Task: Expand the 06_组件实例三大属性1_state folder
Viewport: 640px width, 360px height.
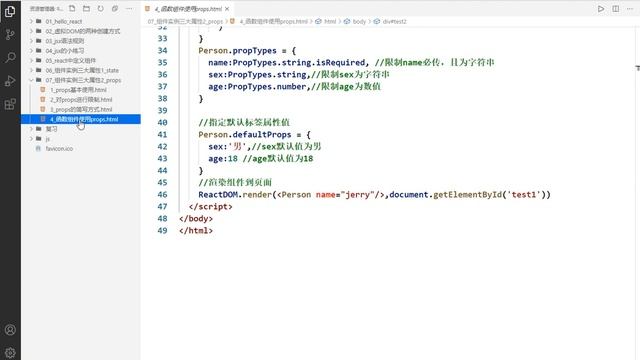Action: pos(31,70)
